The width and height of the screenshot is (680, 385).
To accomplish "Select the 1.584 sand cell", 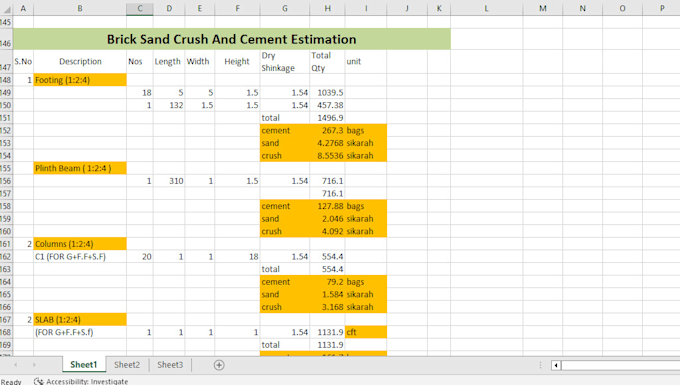I will [327, 294].
